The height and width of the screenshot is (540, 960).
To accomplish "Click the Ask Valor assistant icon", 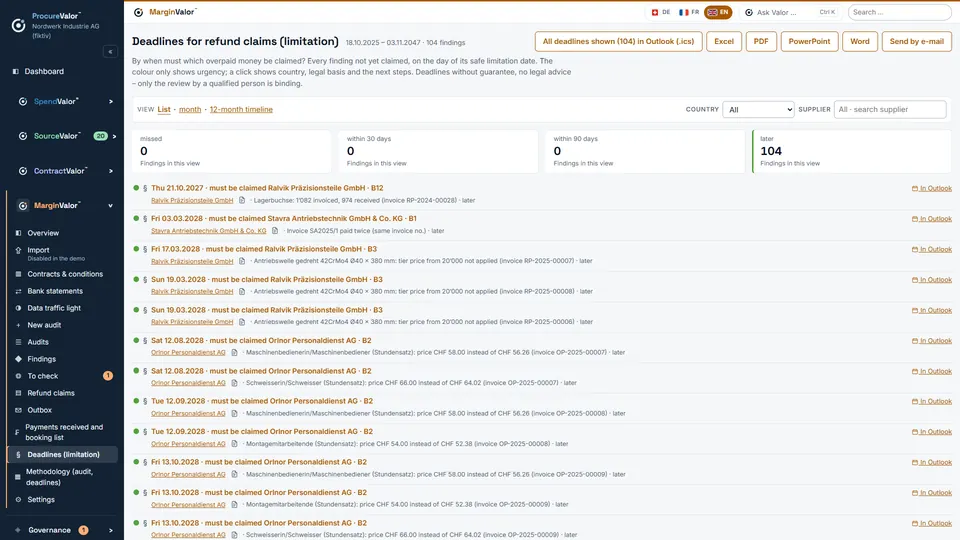I will click(749, 12).
